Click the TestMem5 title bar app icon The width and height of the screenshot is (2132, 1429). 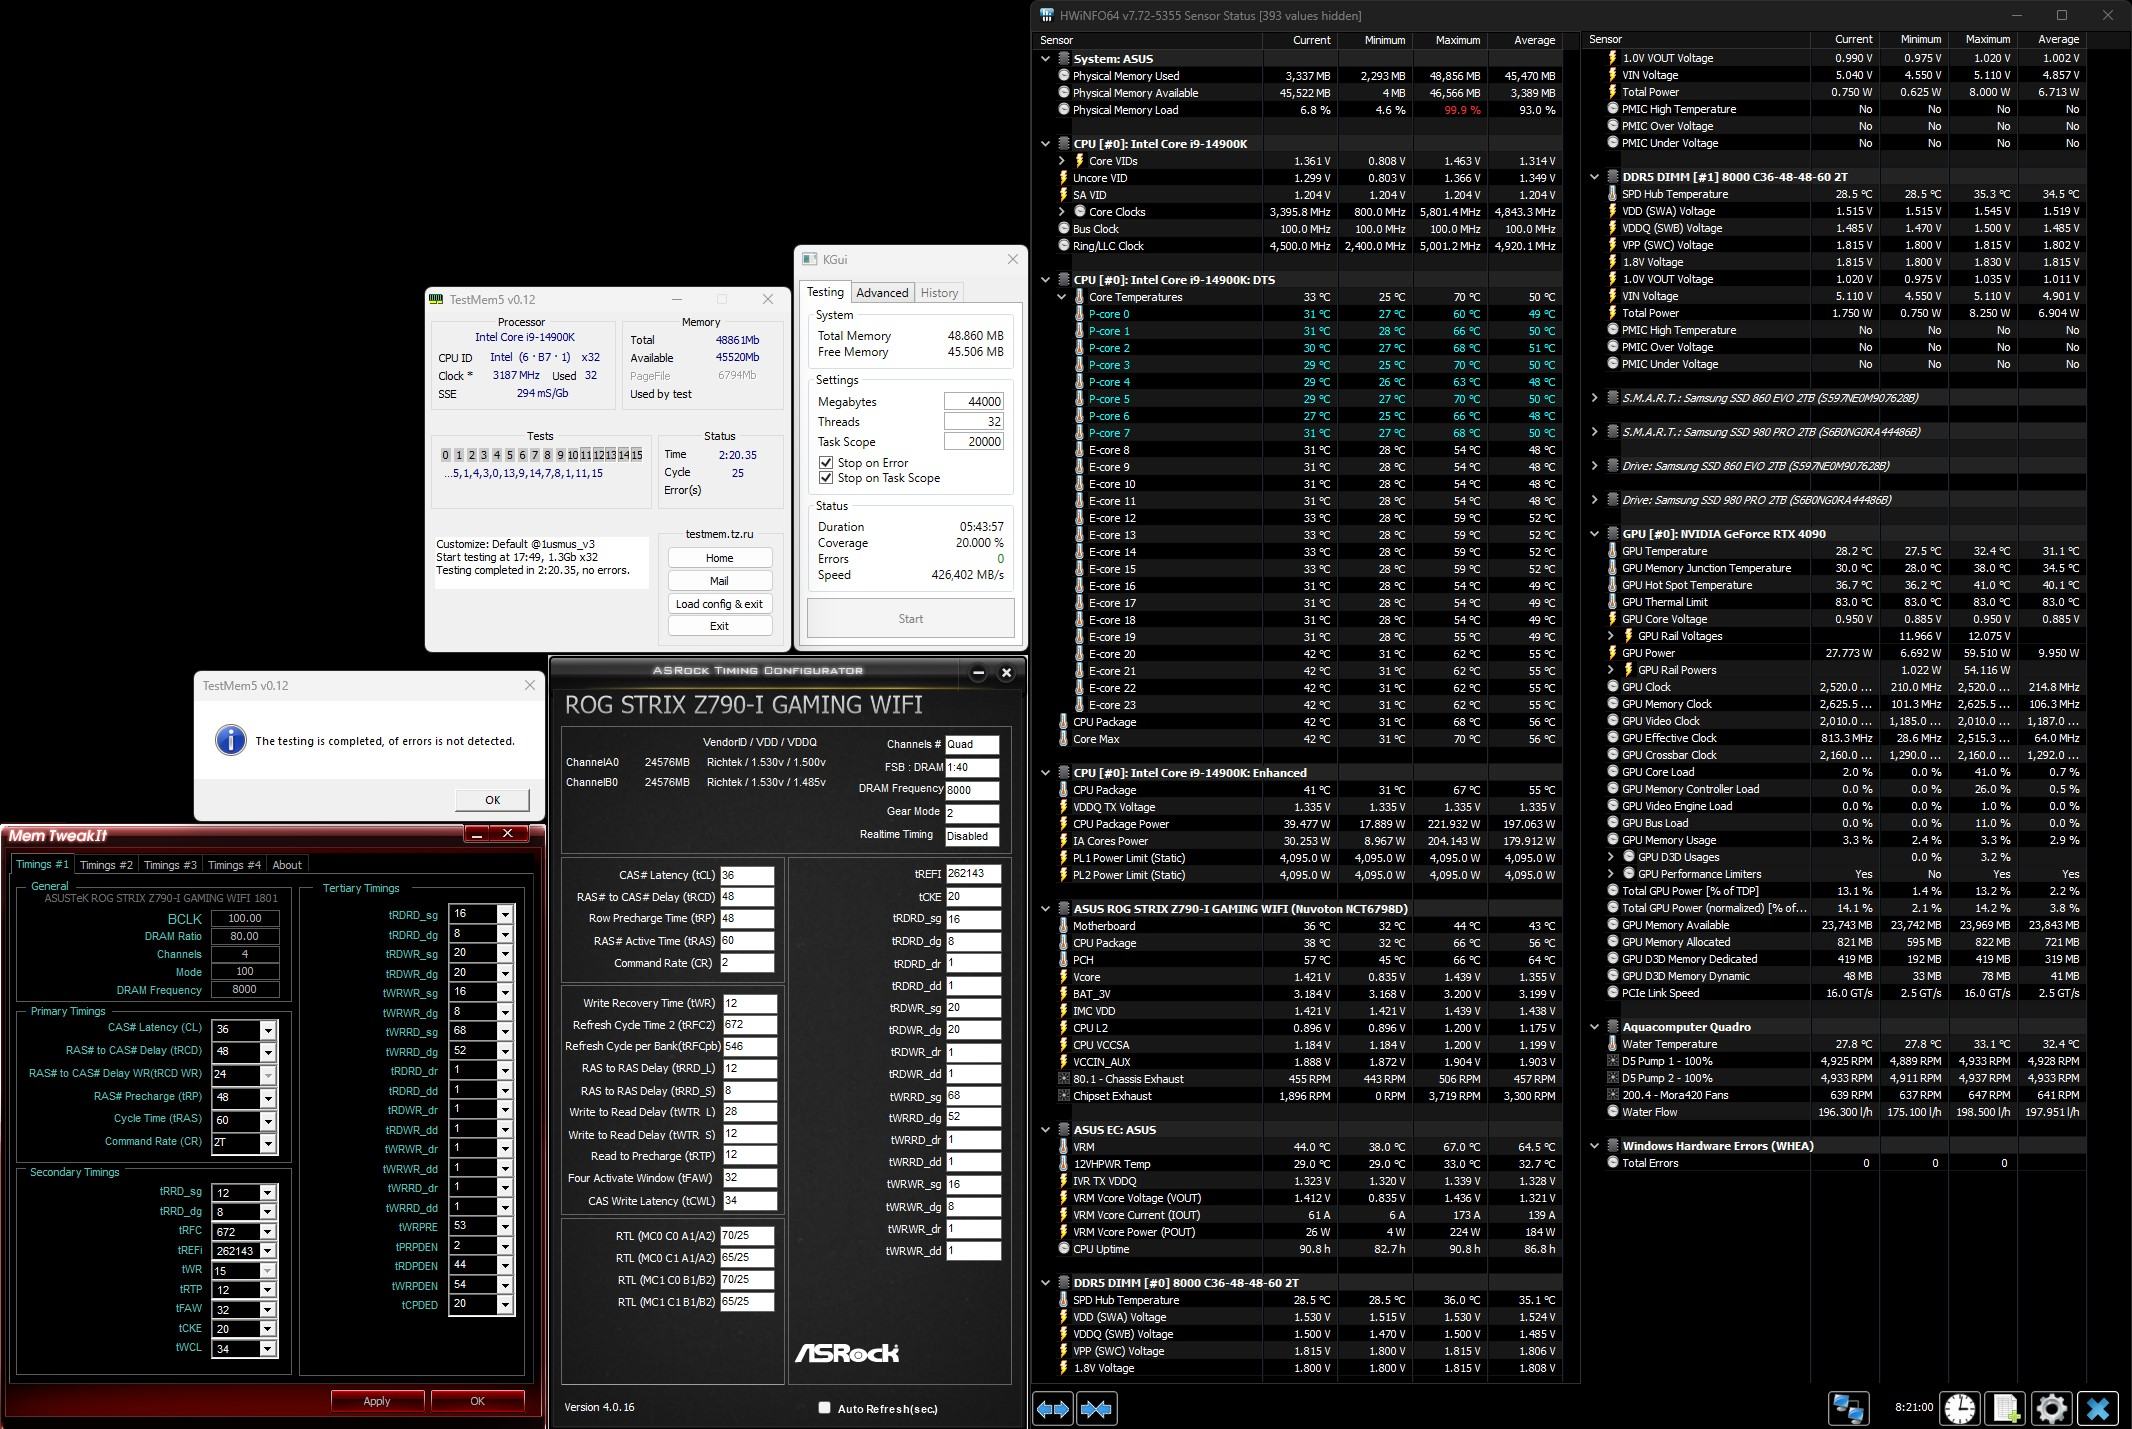coord(436,299)
